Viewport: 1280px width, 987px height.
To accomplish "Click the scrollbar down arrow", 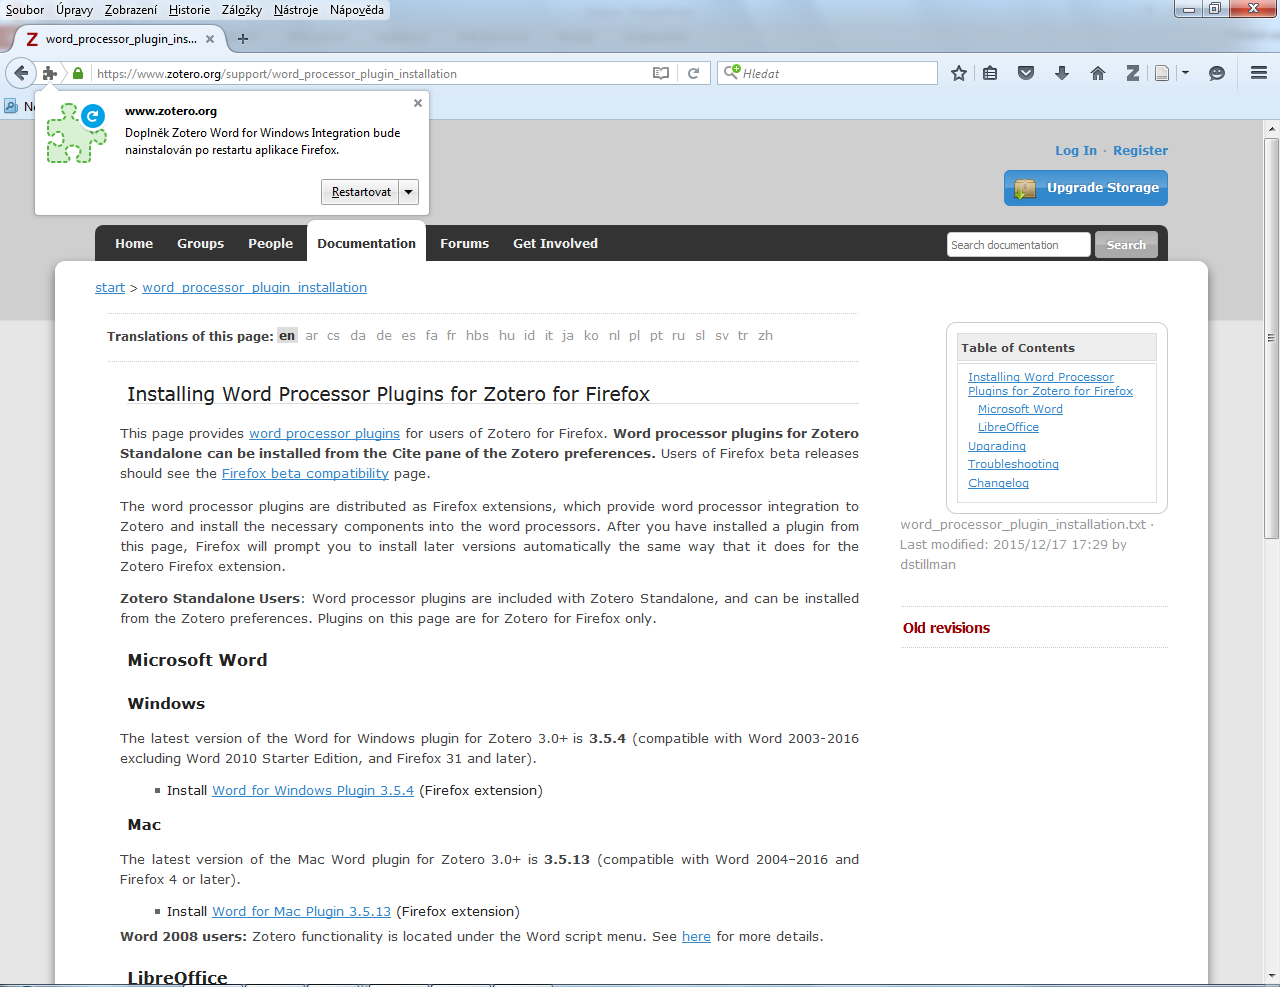I will coord(1272,975).
